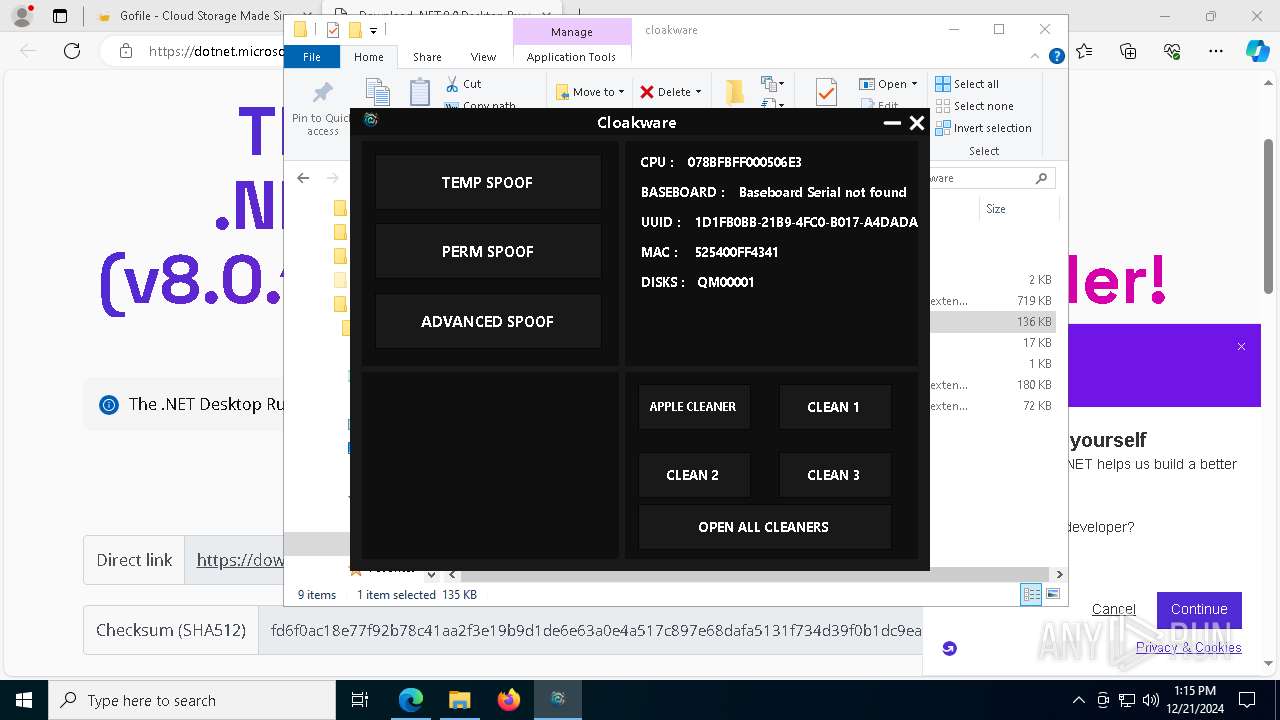Click the Properties icon in Quick Access Toolbar
This screenshot has height=720, width=1280.
click(x=333, y=30)
